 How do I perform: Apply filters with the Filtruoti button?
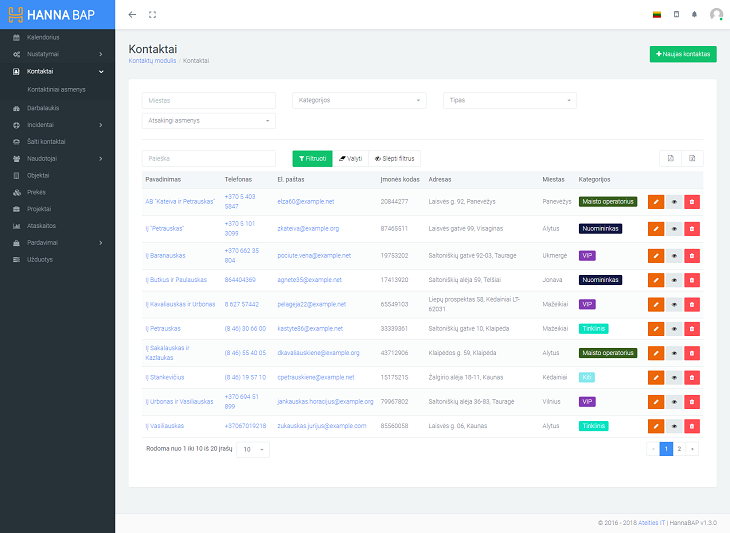[x=312, y=158]
